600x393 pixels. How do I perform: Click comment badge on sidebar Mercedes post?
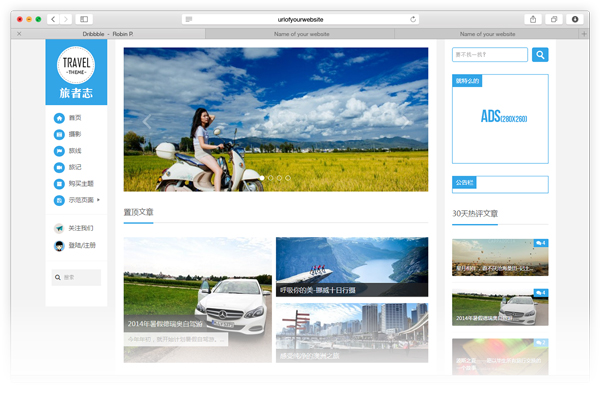coord(541,293)
